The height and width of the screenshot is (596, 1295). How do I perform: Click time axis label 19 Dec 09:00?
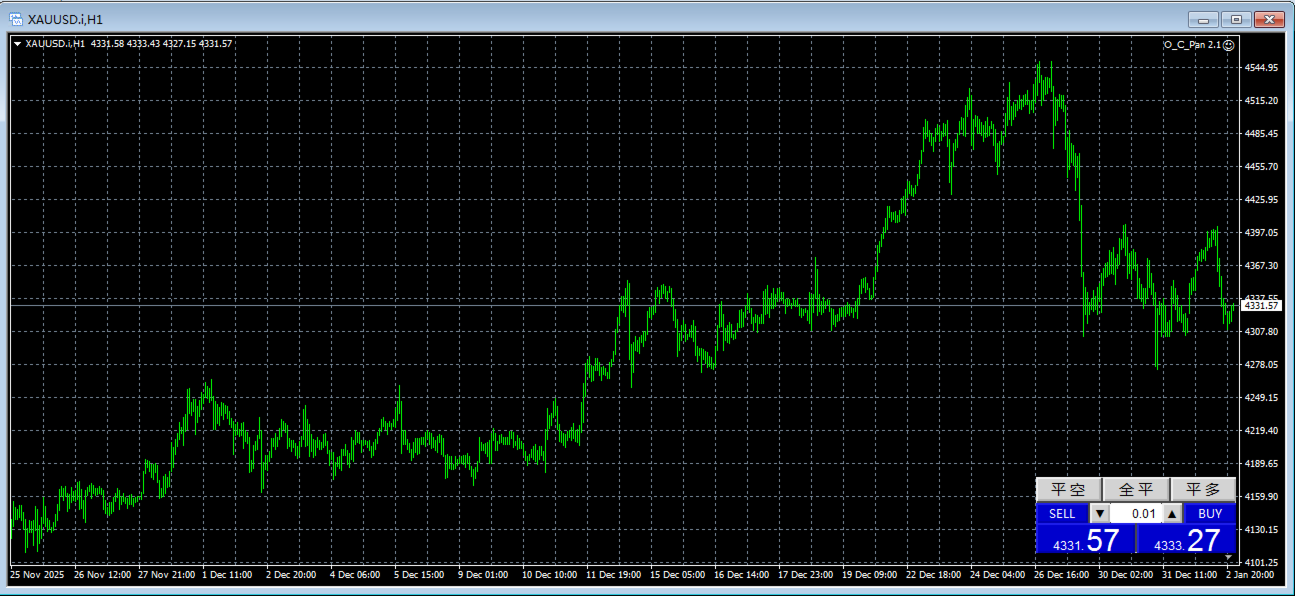click(x=870, y=575)
